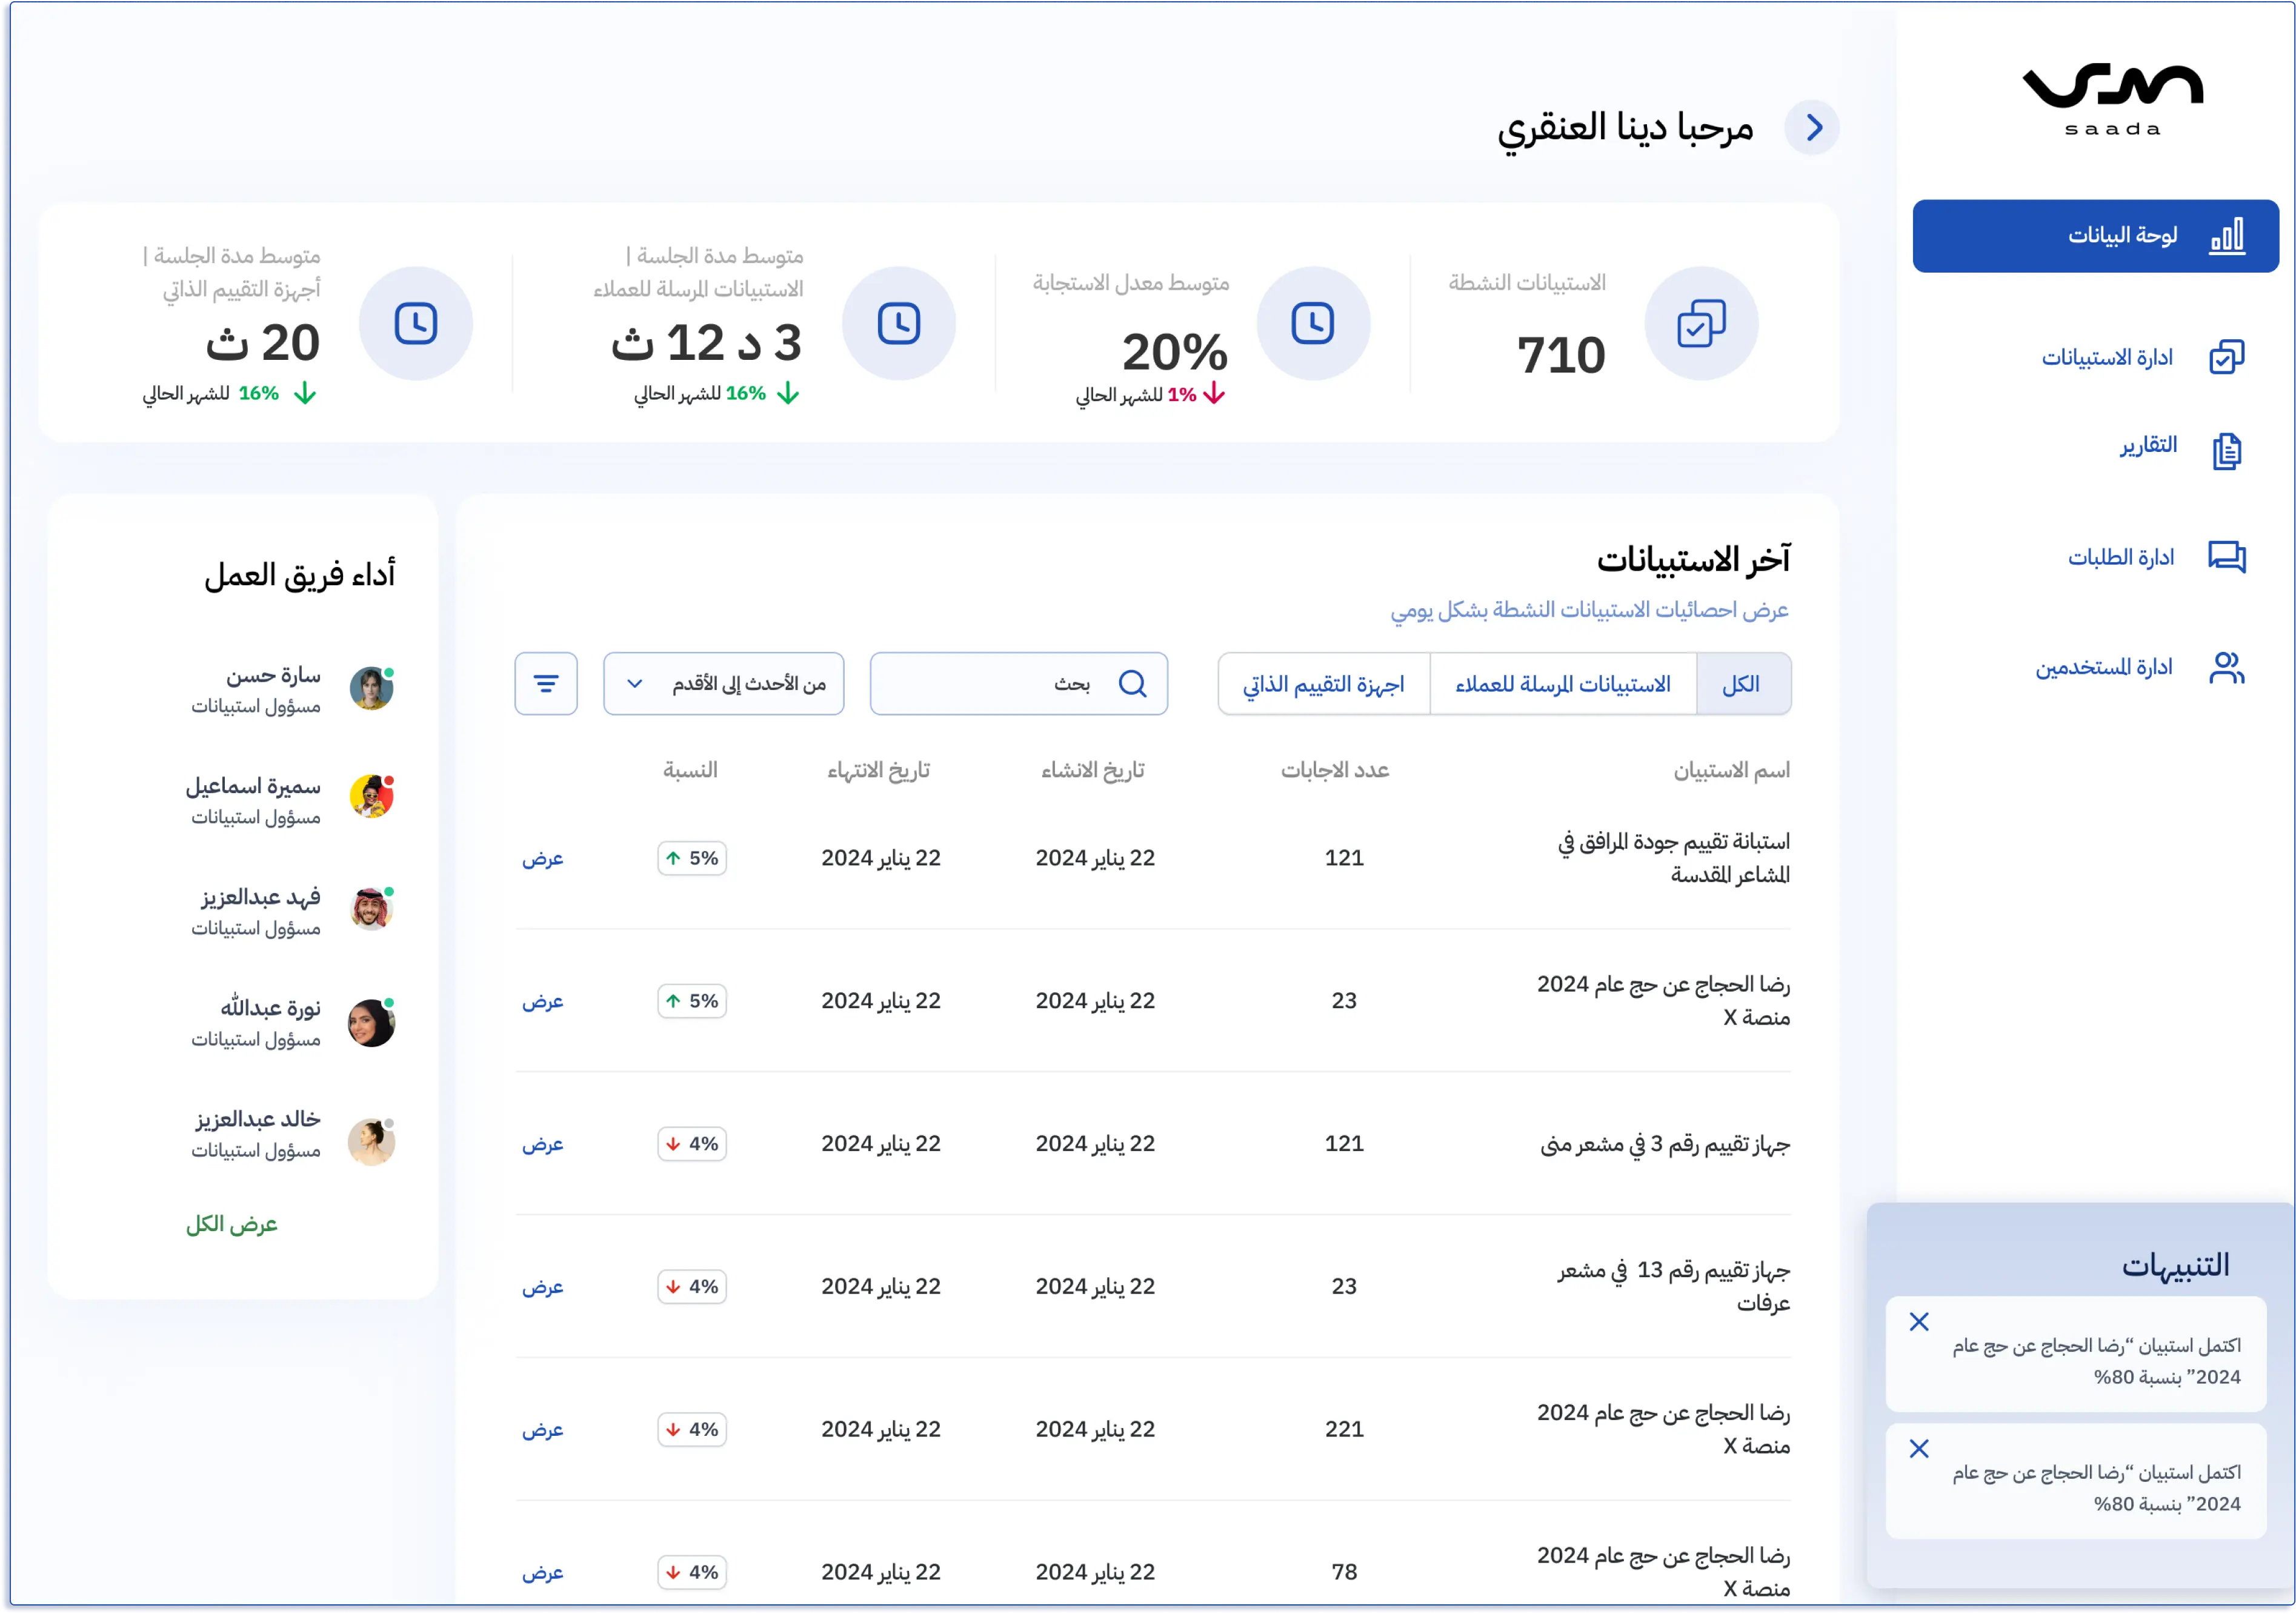Click the لوحة البيانات bar chart icon

coord(2227,236)
